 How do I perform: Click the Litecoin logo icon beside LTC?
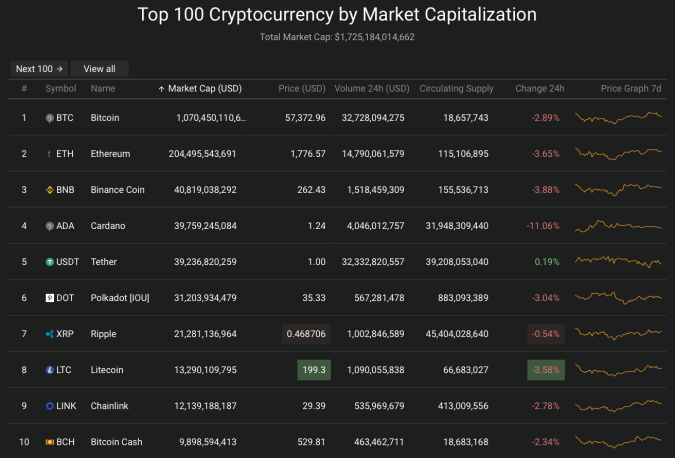pyautogui.click(x=50, y=370)
